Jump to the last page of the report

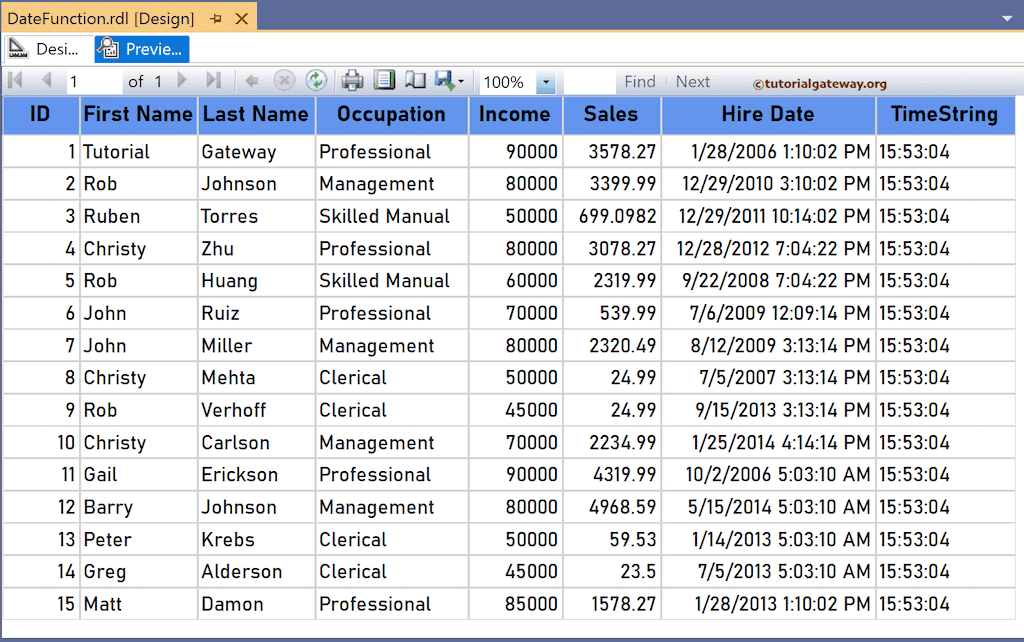(215, 82)
